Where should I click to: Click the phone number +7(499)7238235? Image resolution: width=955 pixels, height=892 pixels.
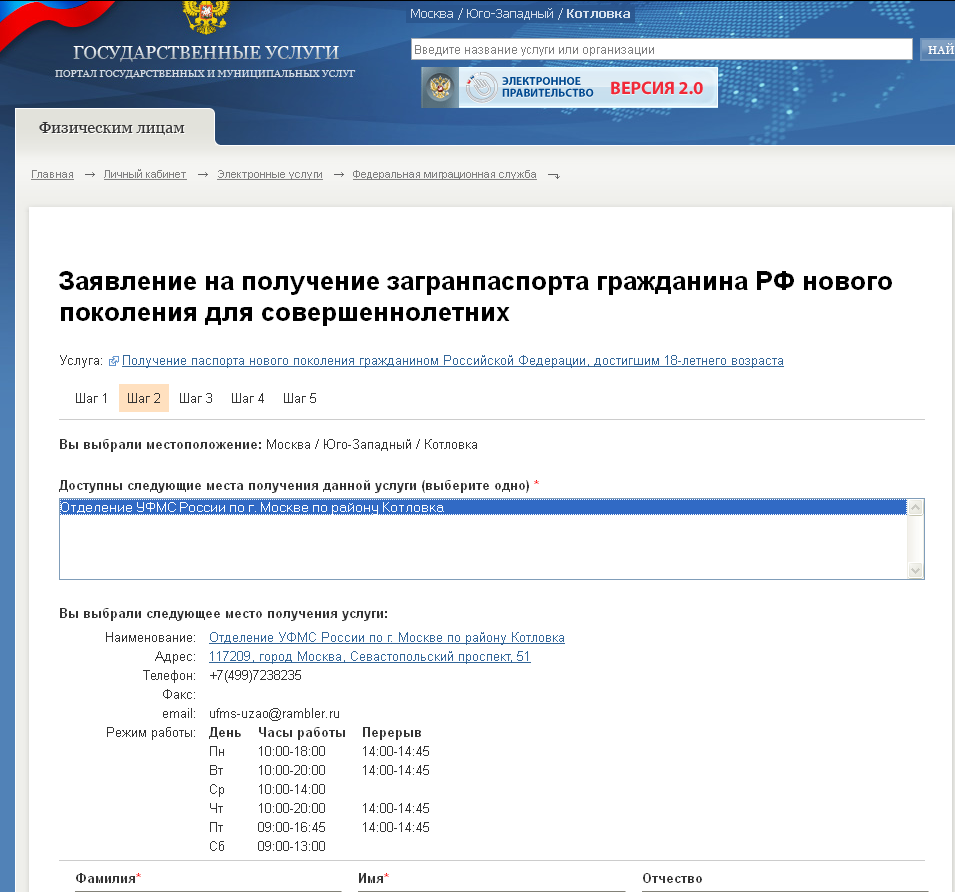(255, 675)
